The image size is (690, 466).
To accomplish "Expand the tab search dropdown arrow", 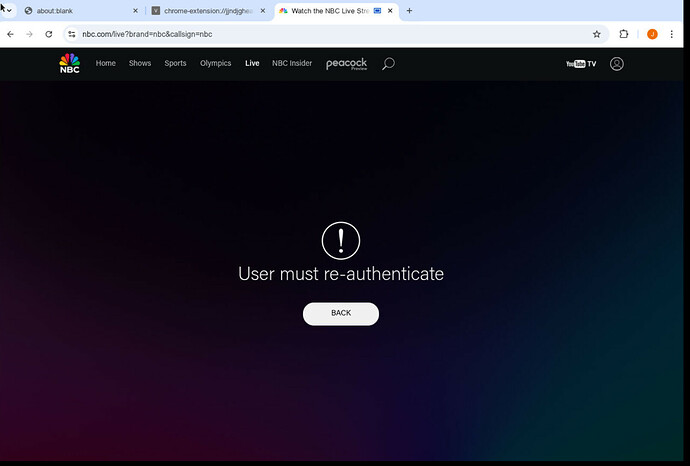I will point(7,10).
